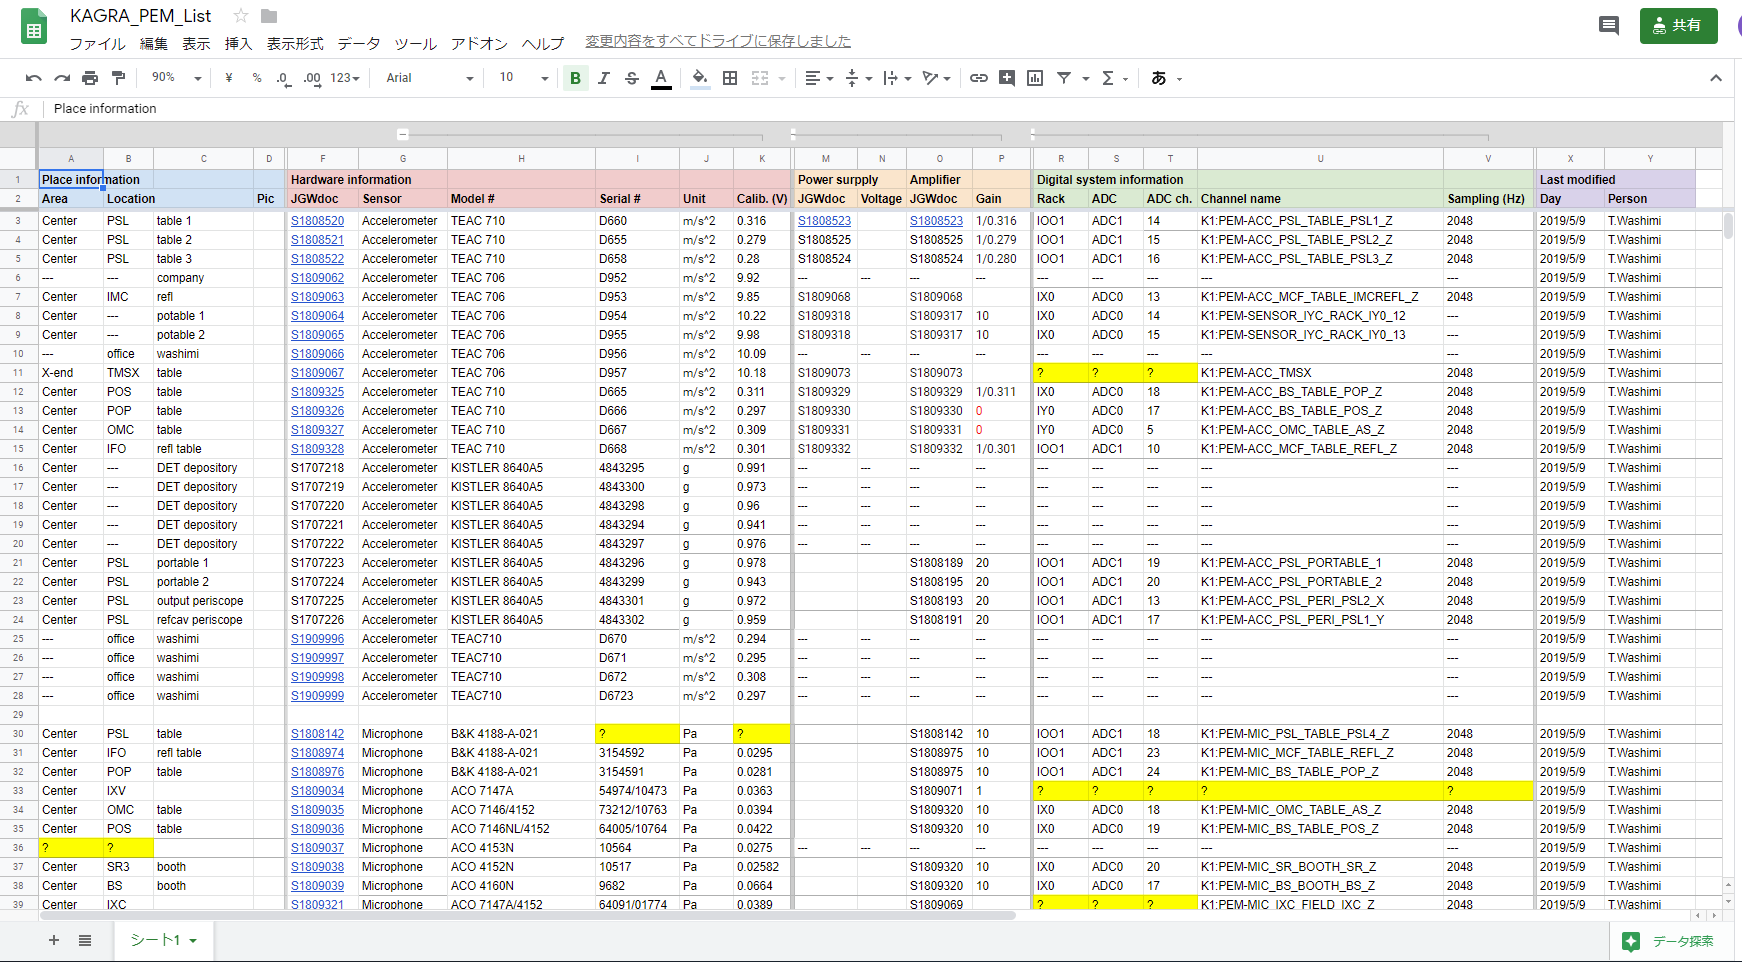Open power supply link S1808523

824,221
